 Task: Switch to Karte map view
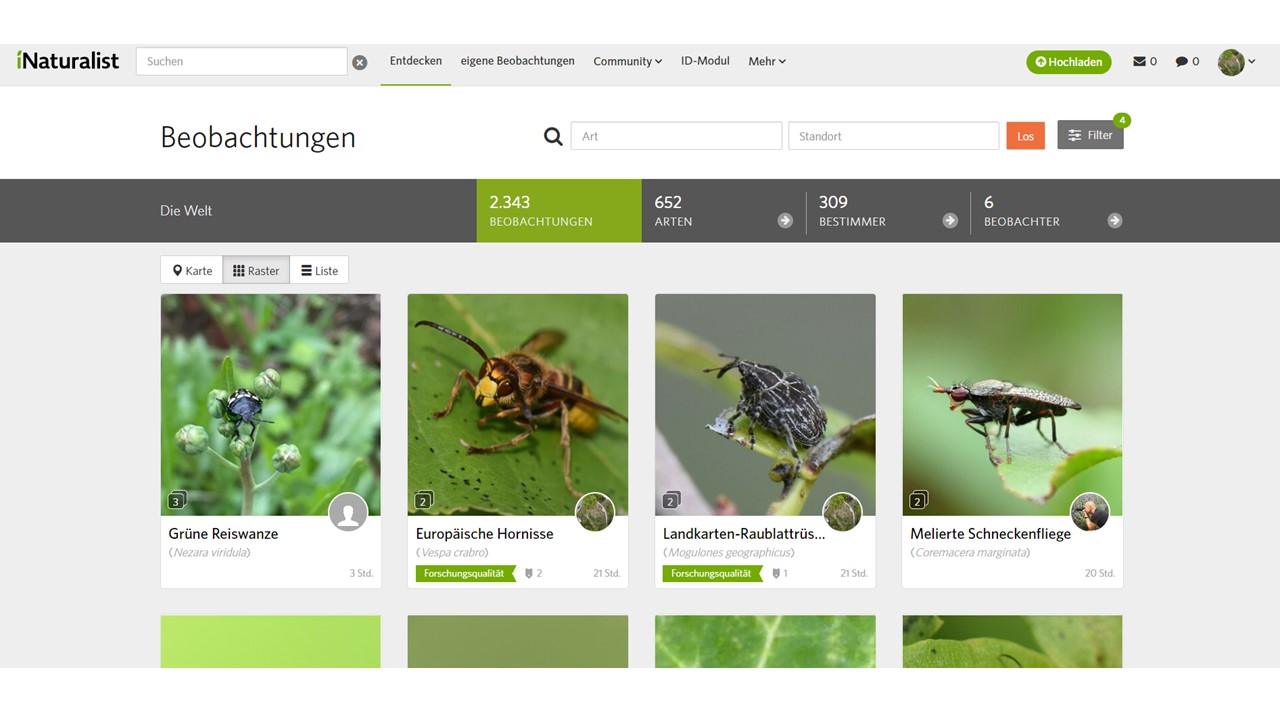pos(192,270)
